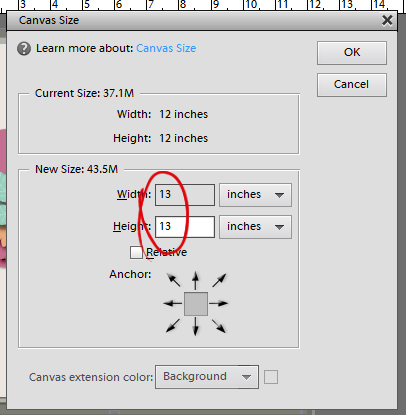The width and height of the screenshot is (406, 415).
Task: Click the OK button
Action: coord(352,53)
